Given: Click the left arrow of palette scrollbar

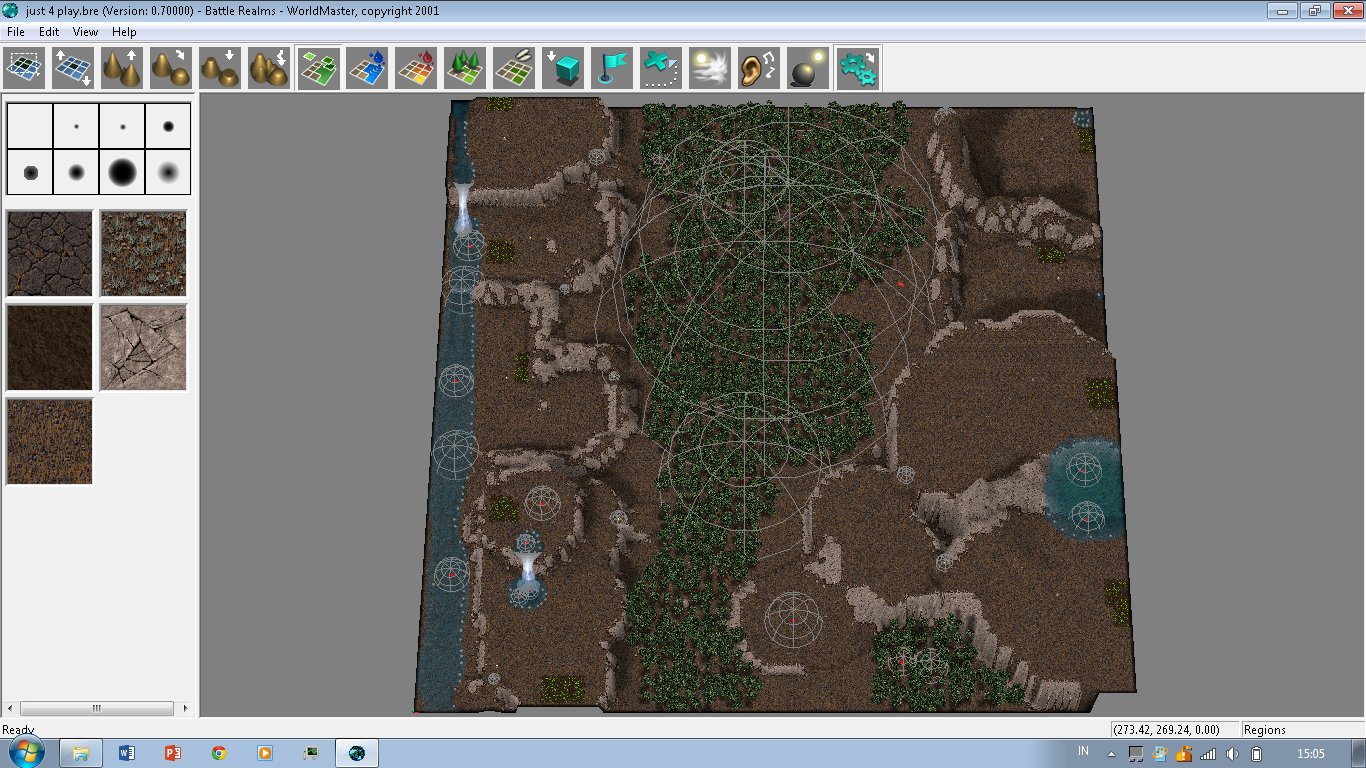Looking at the screenshot, I should tap(13, 708).
